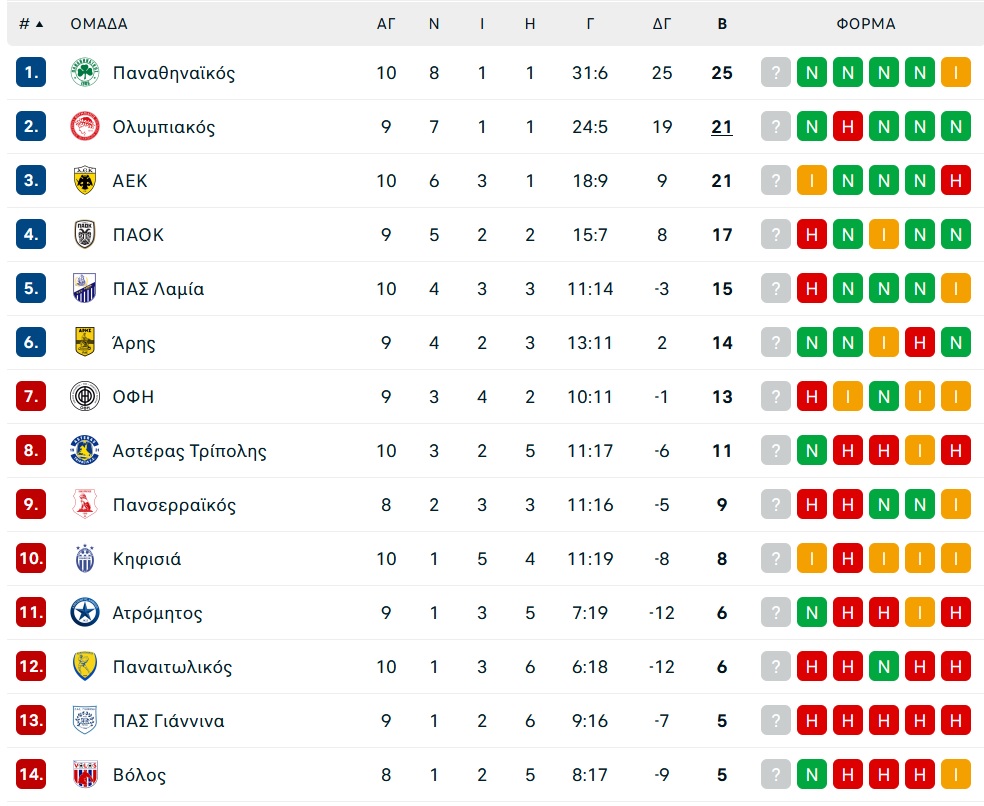Image resolution: width=984 pixels, height=806 pixels.
Task: Click the ΟΦΗ circular logo
Action: [85, 397]
